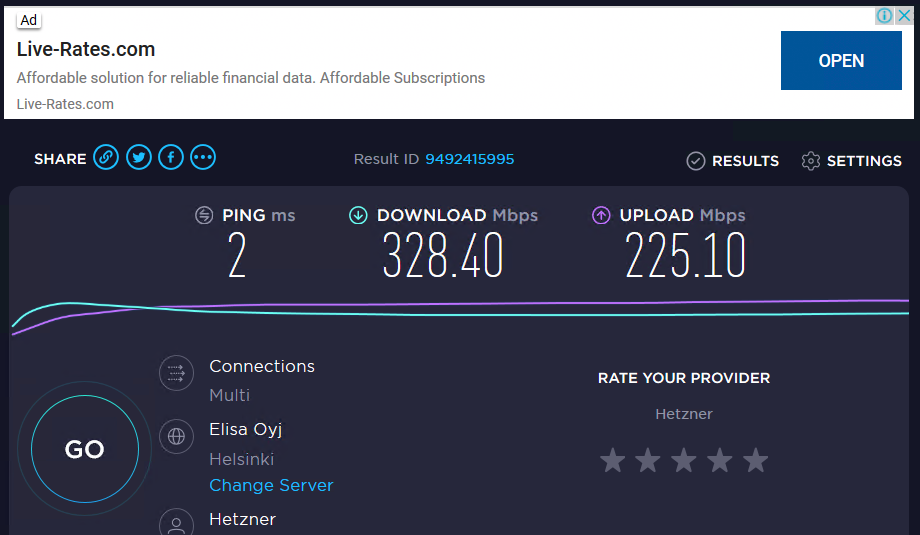This screenshot has width=920, height=535.
Task: Open the Live-Rates.com ad title
Action: [86, 49]
